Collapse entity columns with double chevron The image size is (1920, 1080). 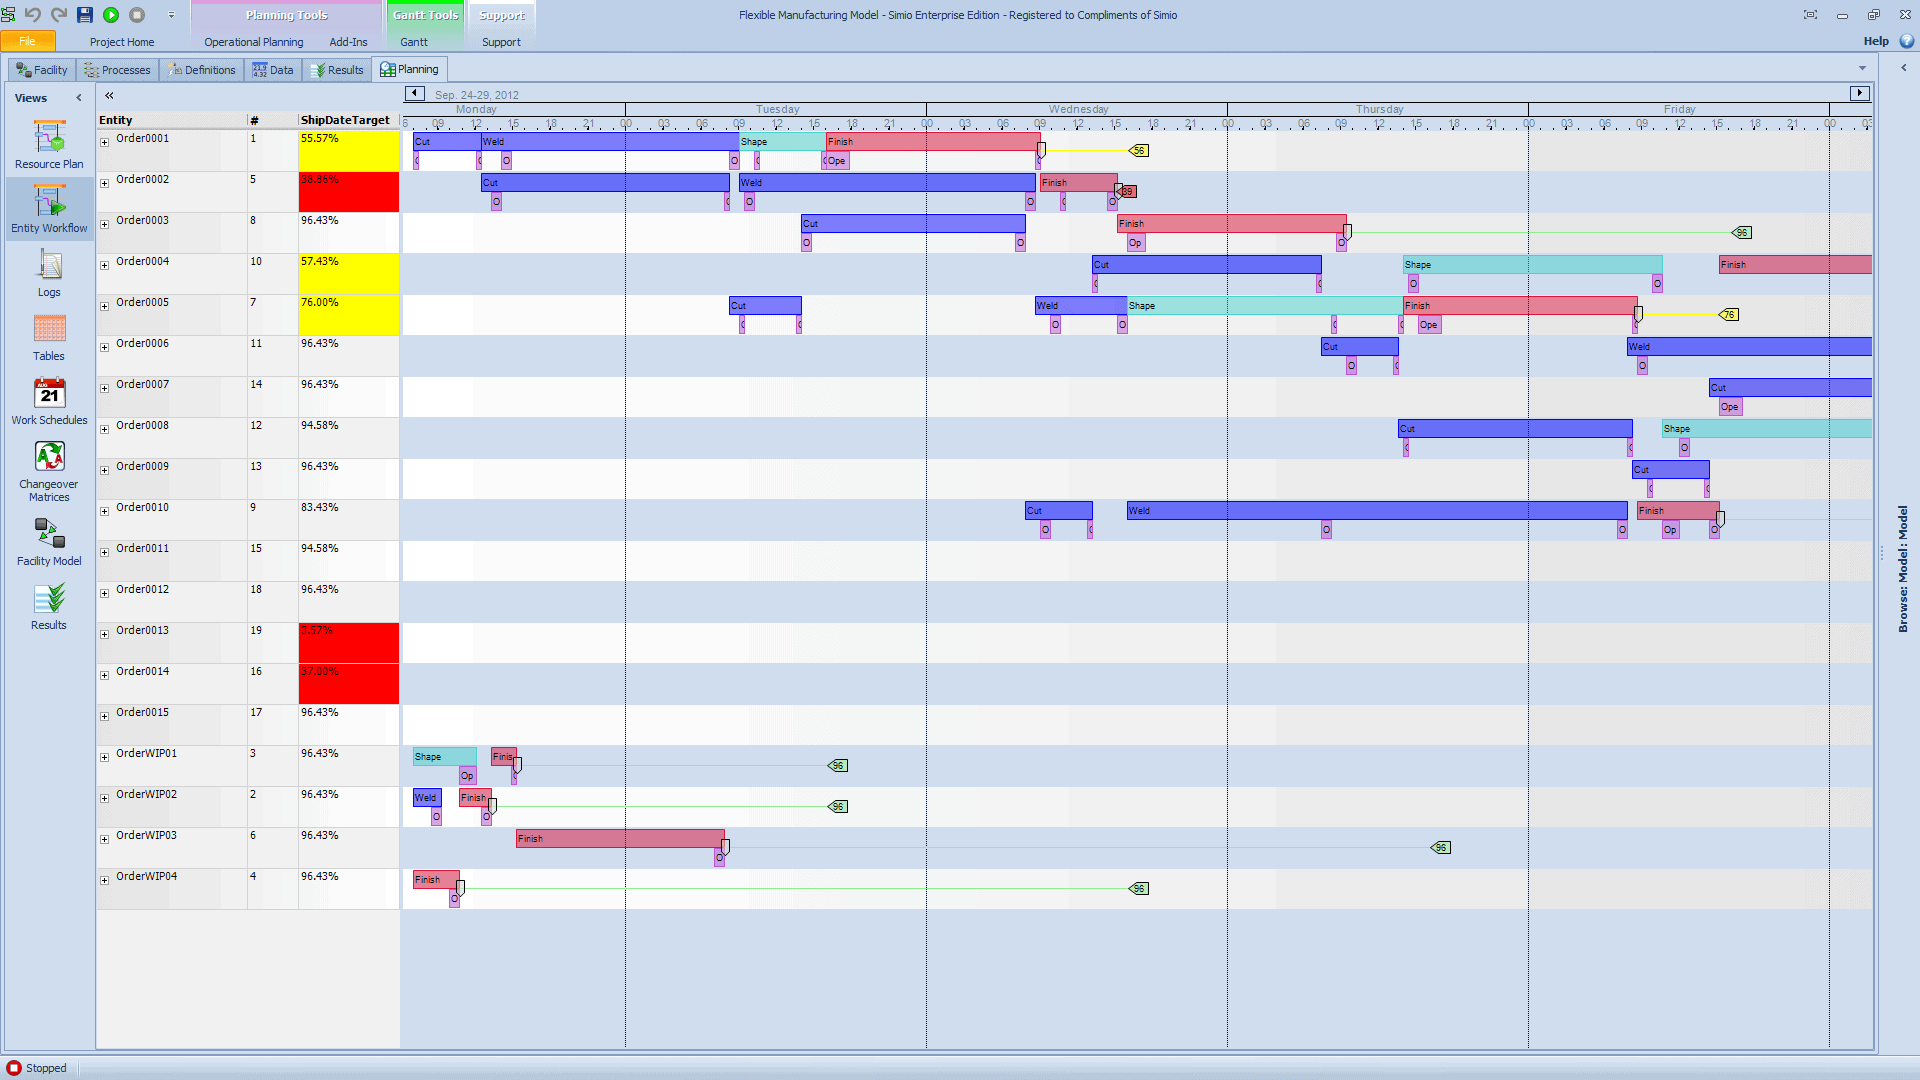109,96
